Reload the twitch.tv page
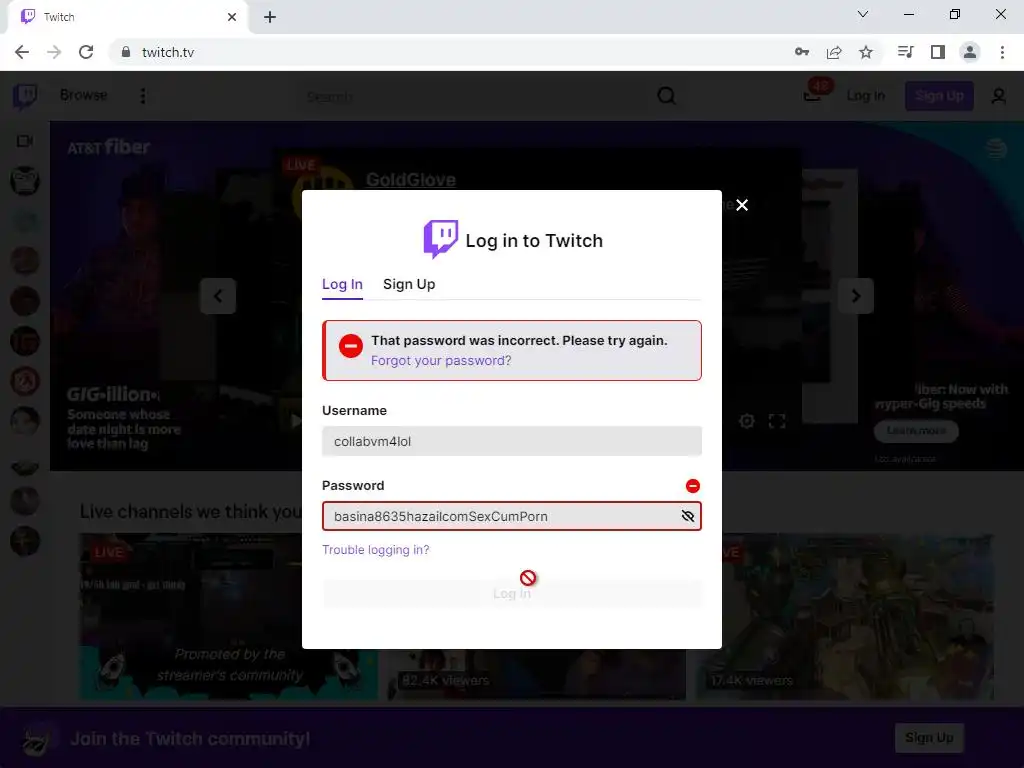The image size is (1024, 768). [86, 52]
